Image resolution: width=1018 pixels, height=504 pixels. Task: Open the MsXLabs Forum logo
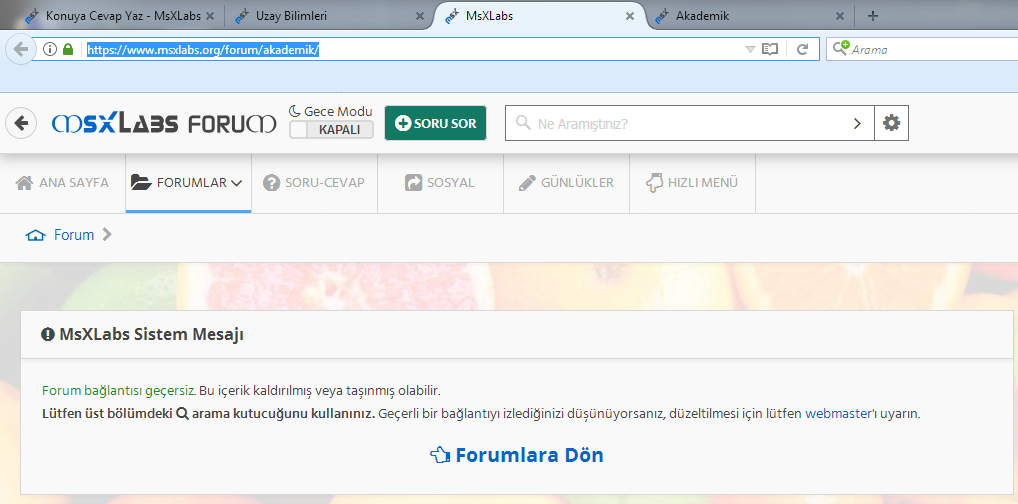click(x=164, y=123)
